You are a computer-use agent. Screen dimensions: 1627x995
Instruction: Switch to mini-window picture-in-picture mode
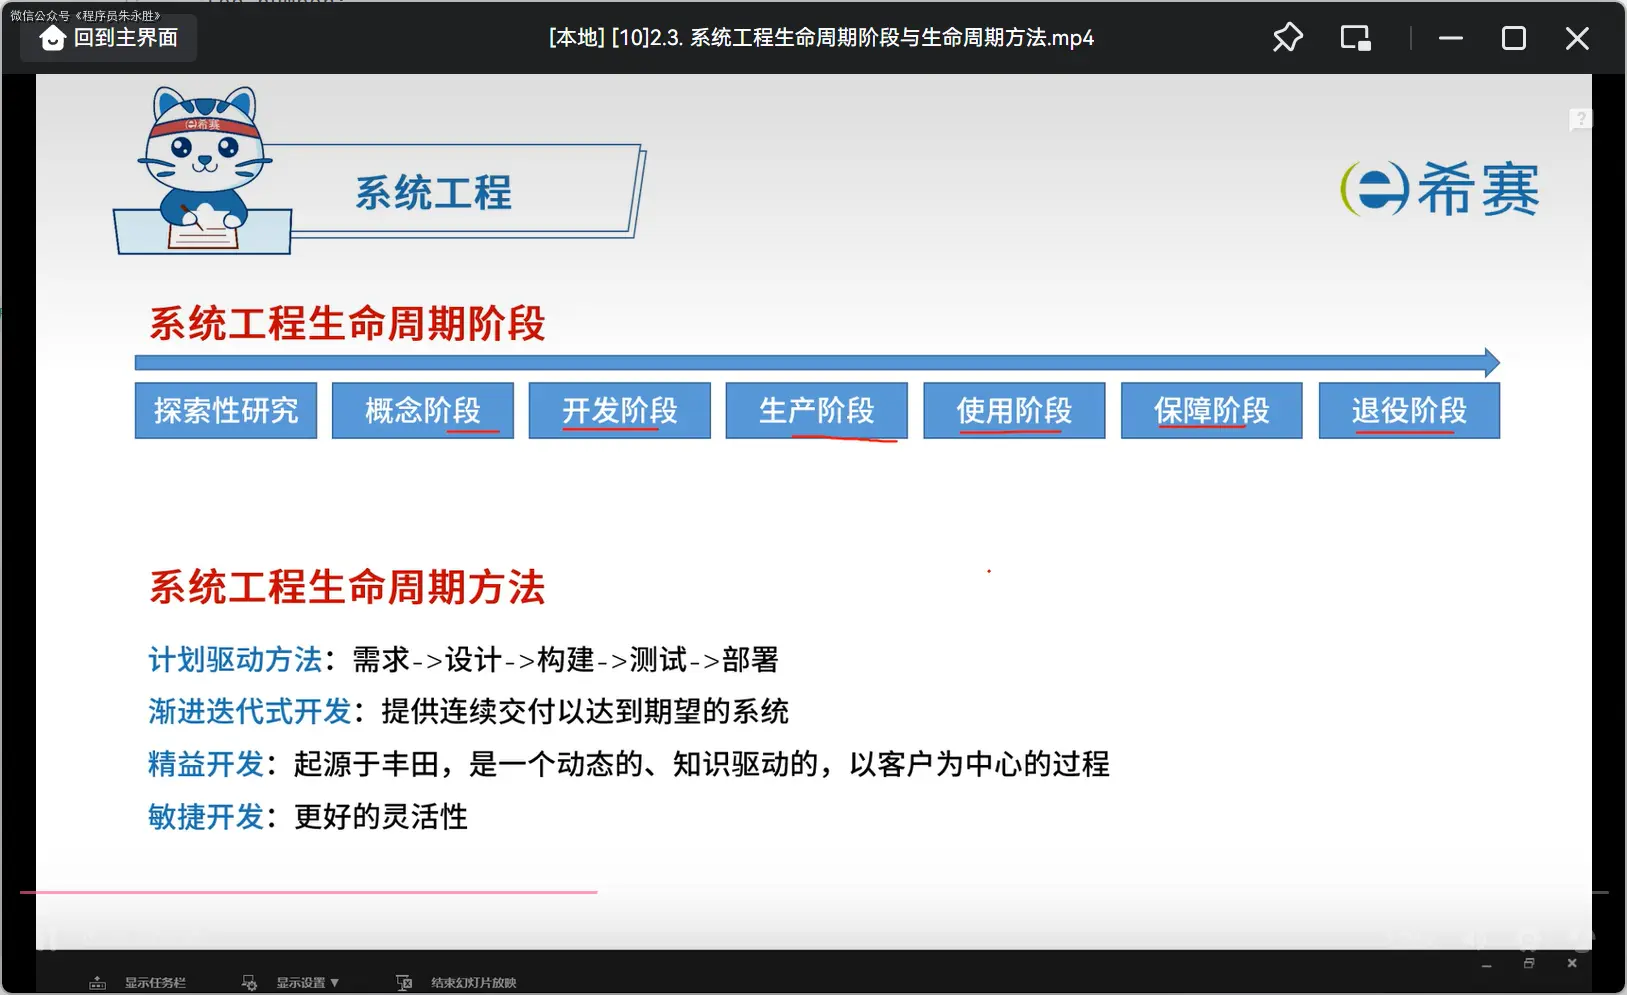tap(1355, 38)
